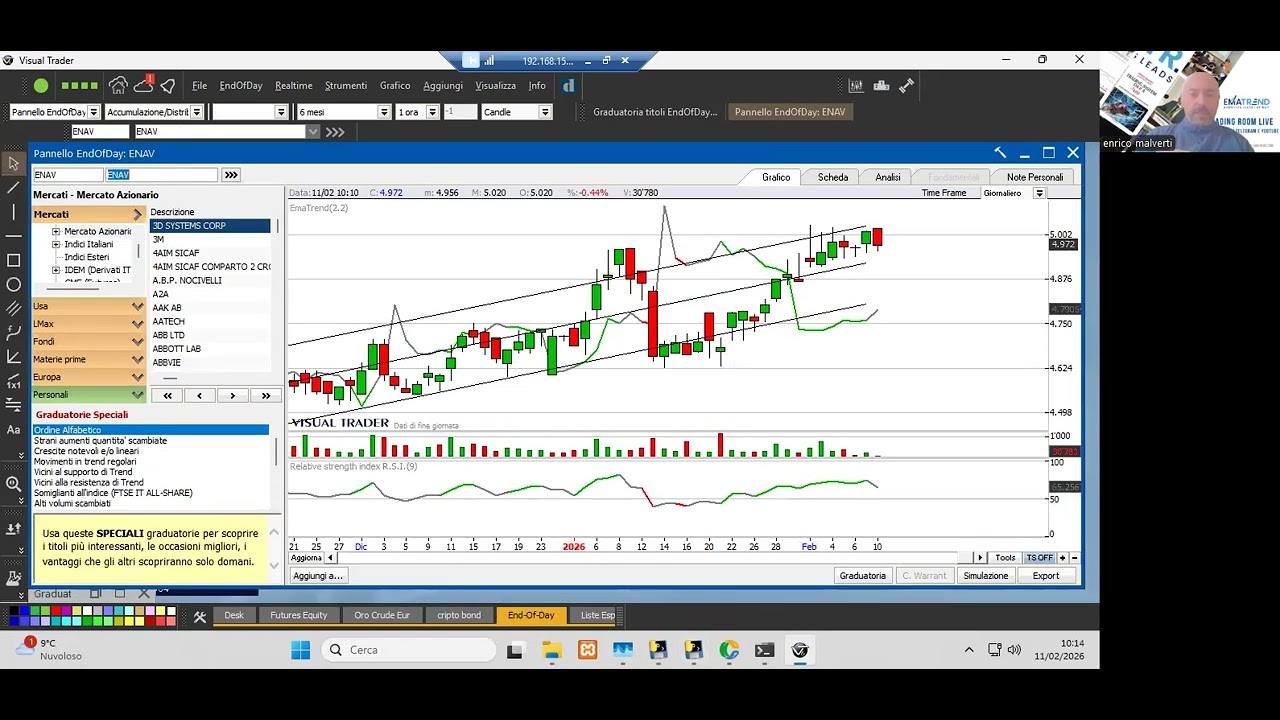Click the crossed tools icon by Desk tab
This screenshot has height=720, width=1280.
coord(200,616)
